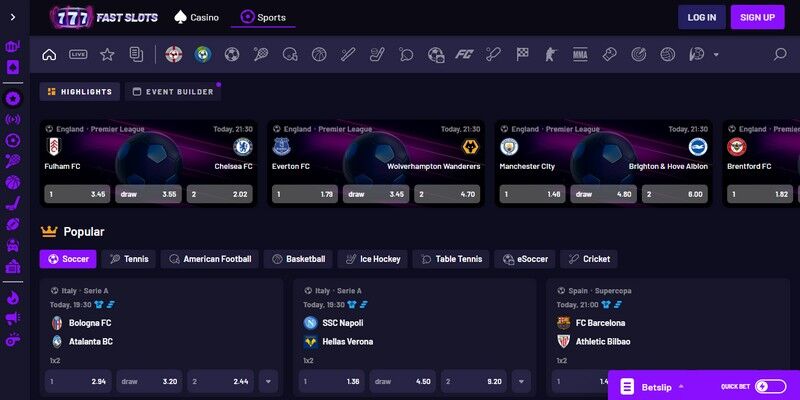
Task: Bet on Fulham FC win at 3.45
Action: (77, 194)
